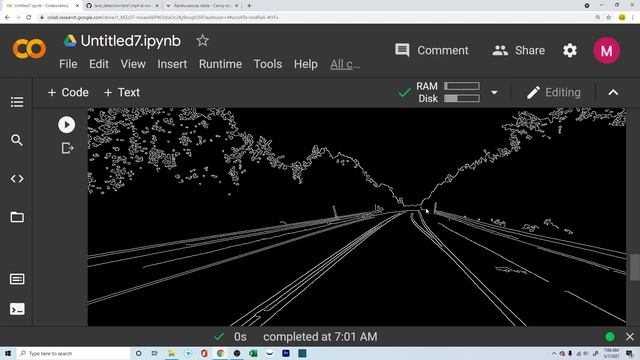Click the 'All c...' changes saved link
Viewport: 640px width, 360px height.
click(x=345, y=64)
